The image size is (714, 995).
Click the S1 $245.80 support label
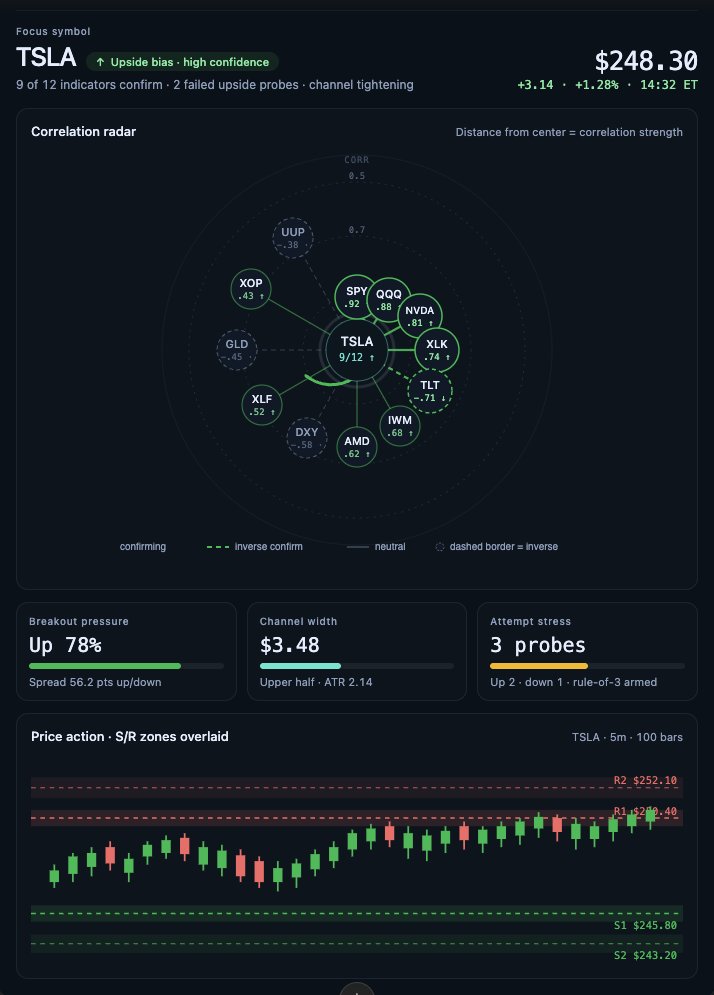[x=645, y=925]
